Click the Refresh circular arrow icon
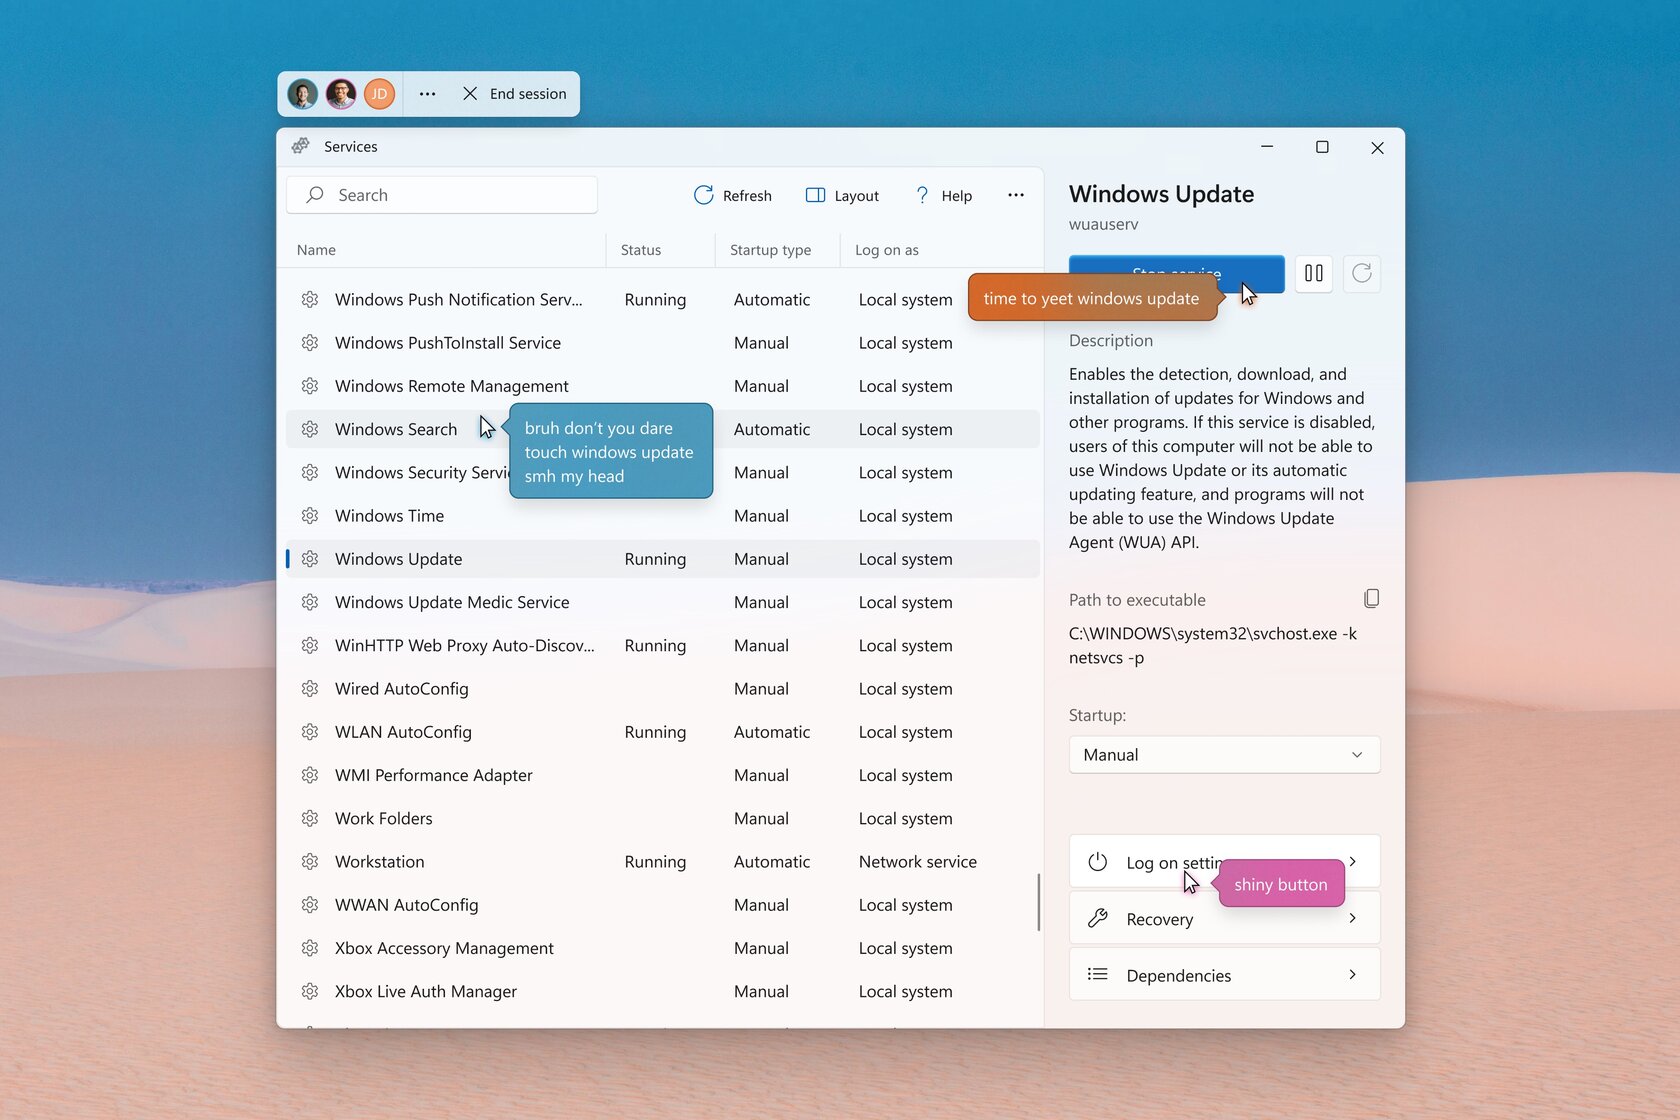Screen dimensions: 1680x1120 tap(704, 195)
